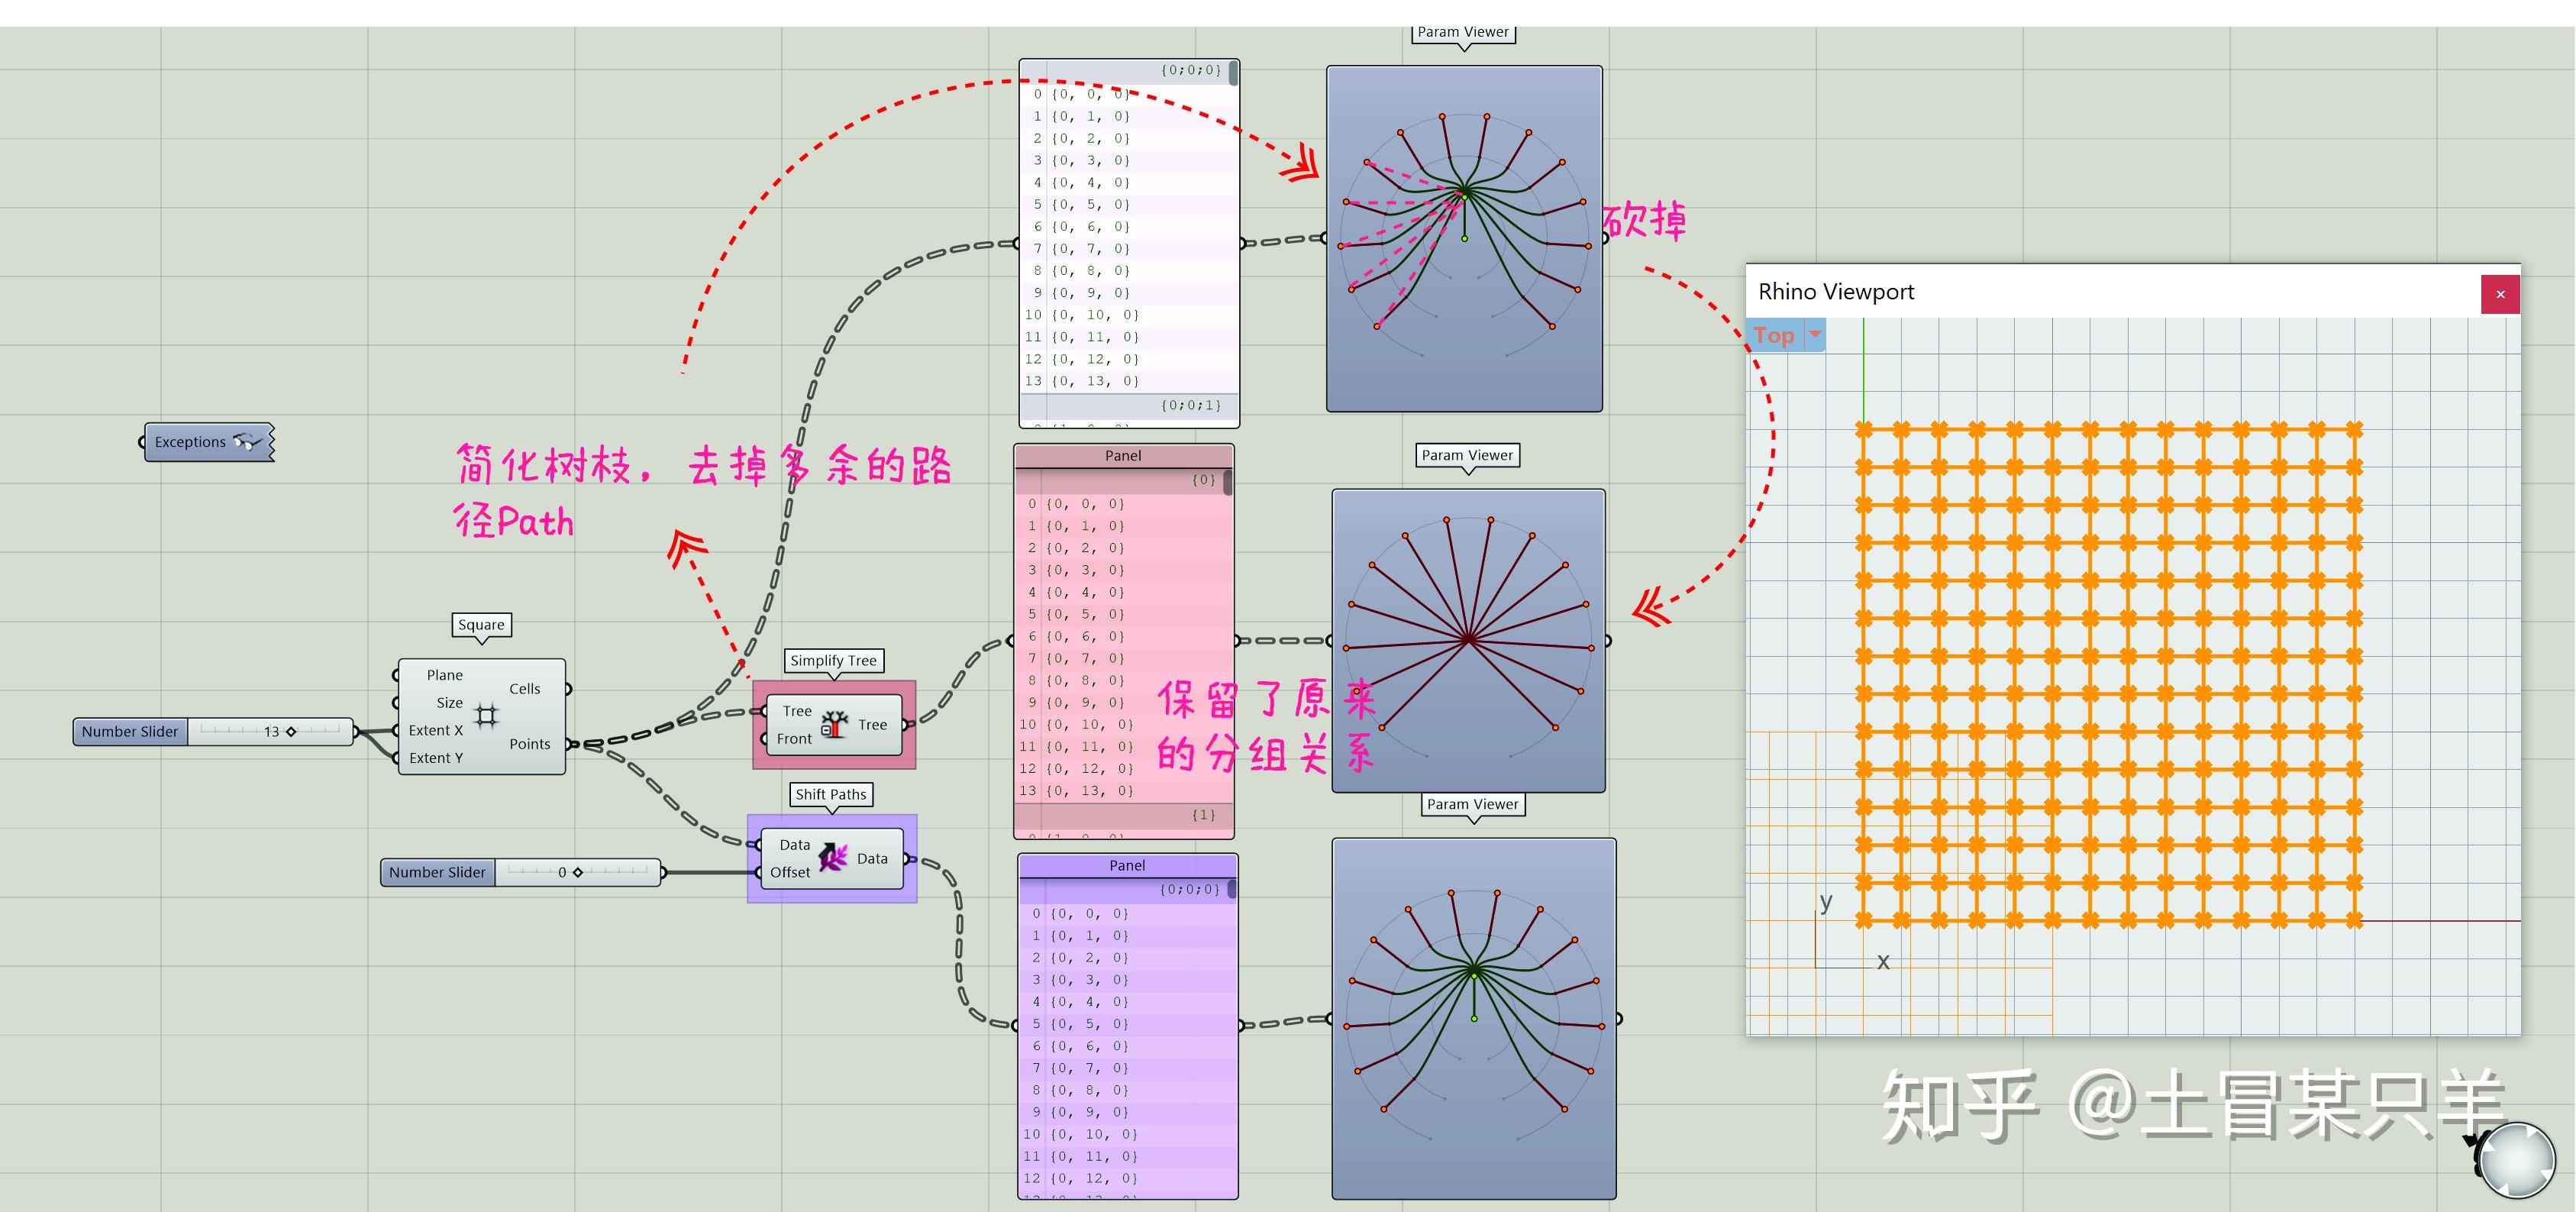Screen dimensions: 2576x1212
Task: Click the glasses icon on Exceptions
Action: point(246,442)
